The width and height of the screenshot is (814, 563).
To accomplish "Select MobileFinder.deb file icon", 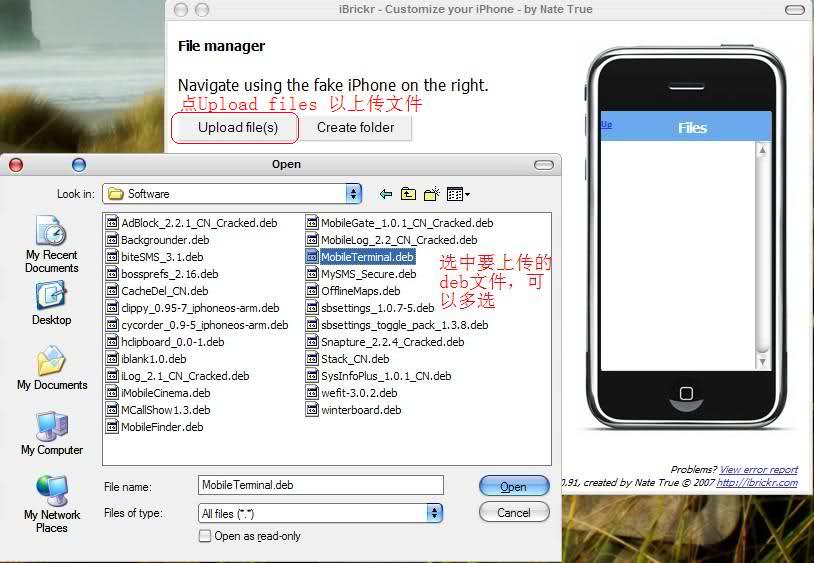I will (112, 427).
